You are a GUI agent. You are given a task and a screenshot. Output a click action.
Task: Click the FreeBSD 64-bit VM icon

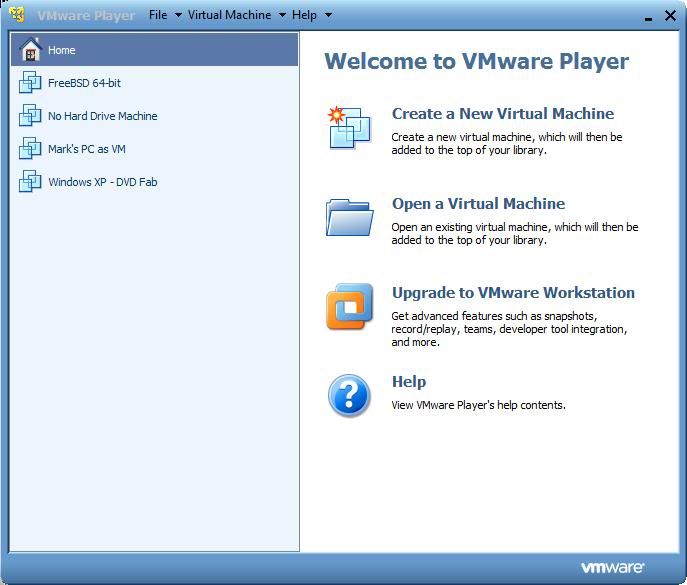coord(30,83)
